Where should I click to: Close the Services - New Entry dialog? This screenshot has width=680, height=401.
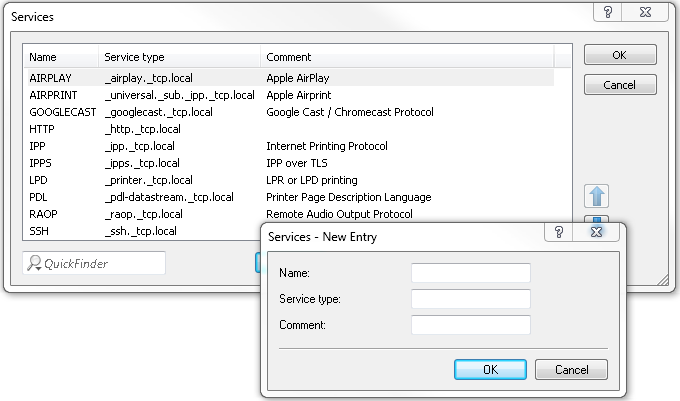pyautogui.click(x=596, y=232)
